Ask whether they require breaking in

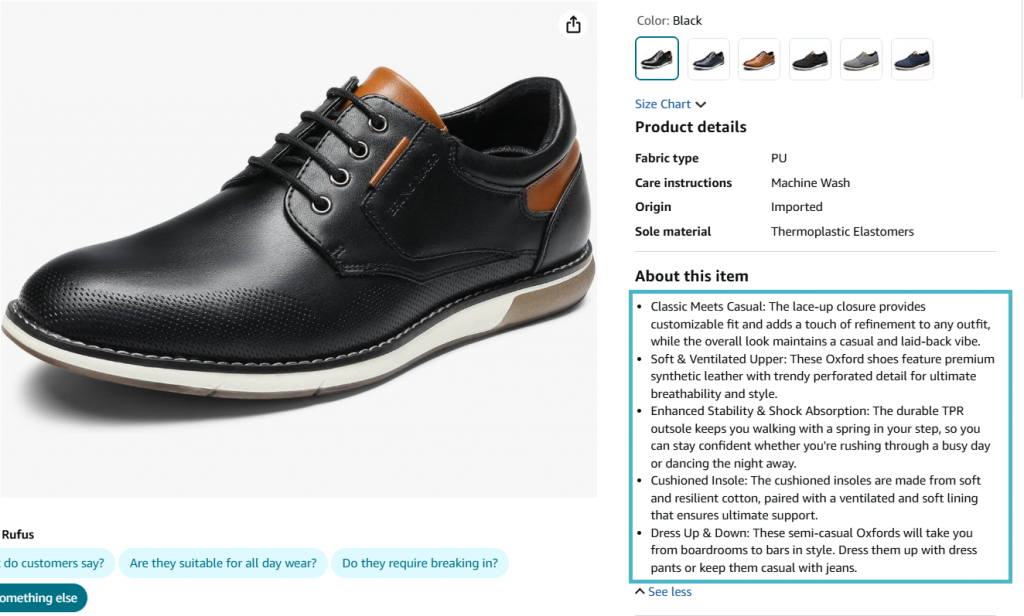click(x=420, y=563)
